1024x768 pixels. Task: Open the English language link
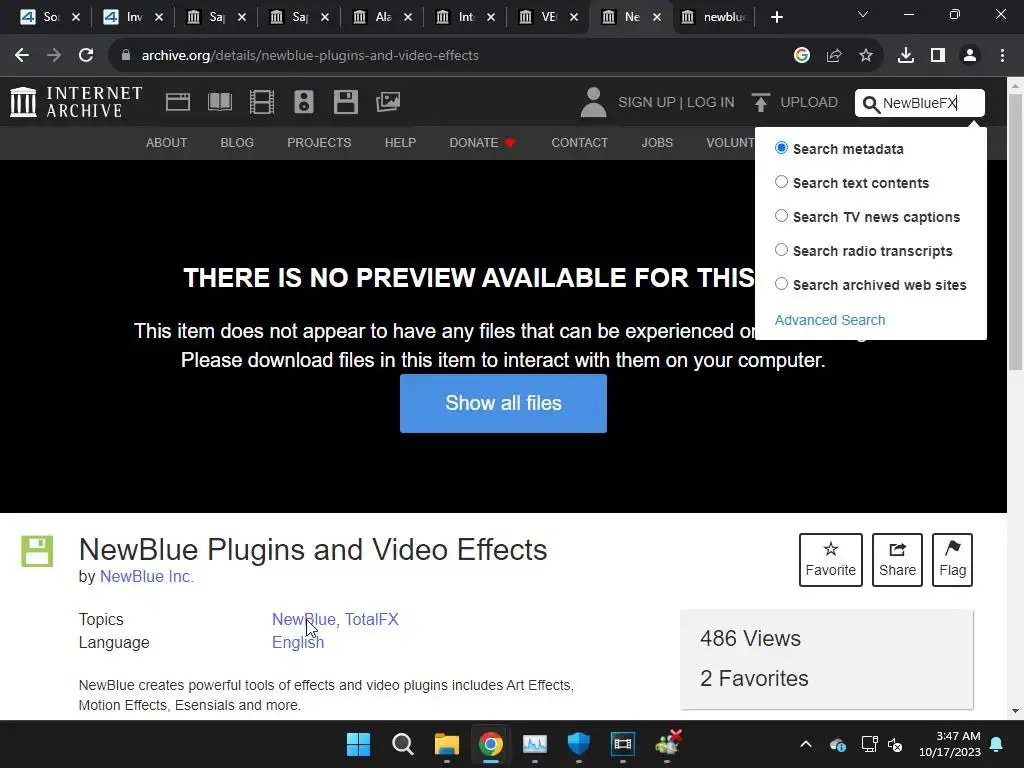298,643
